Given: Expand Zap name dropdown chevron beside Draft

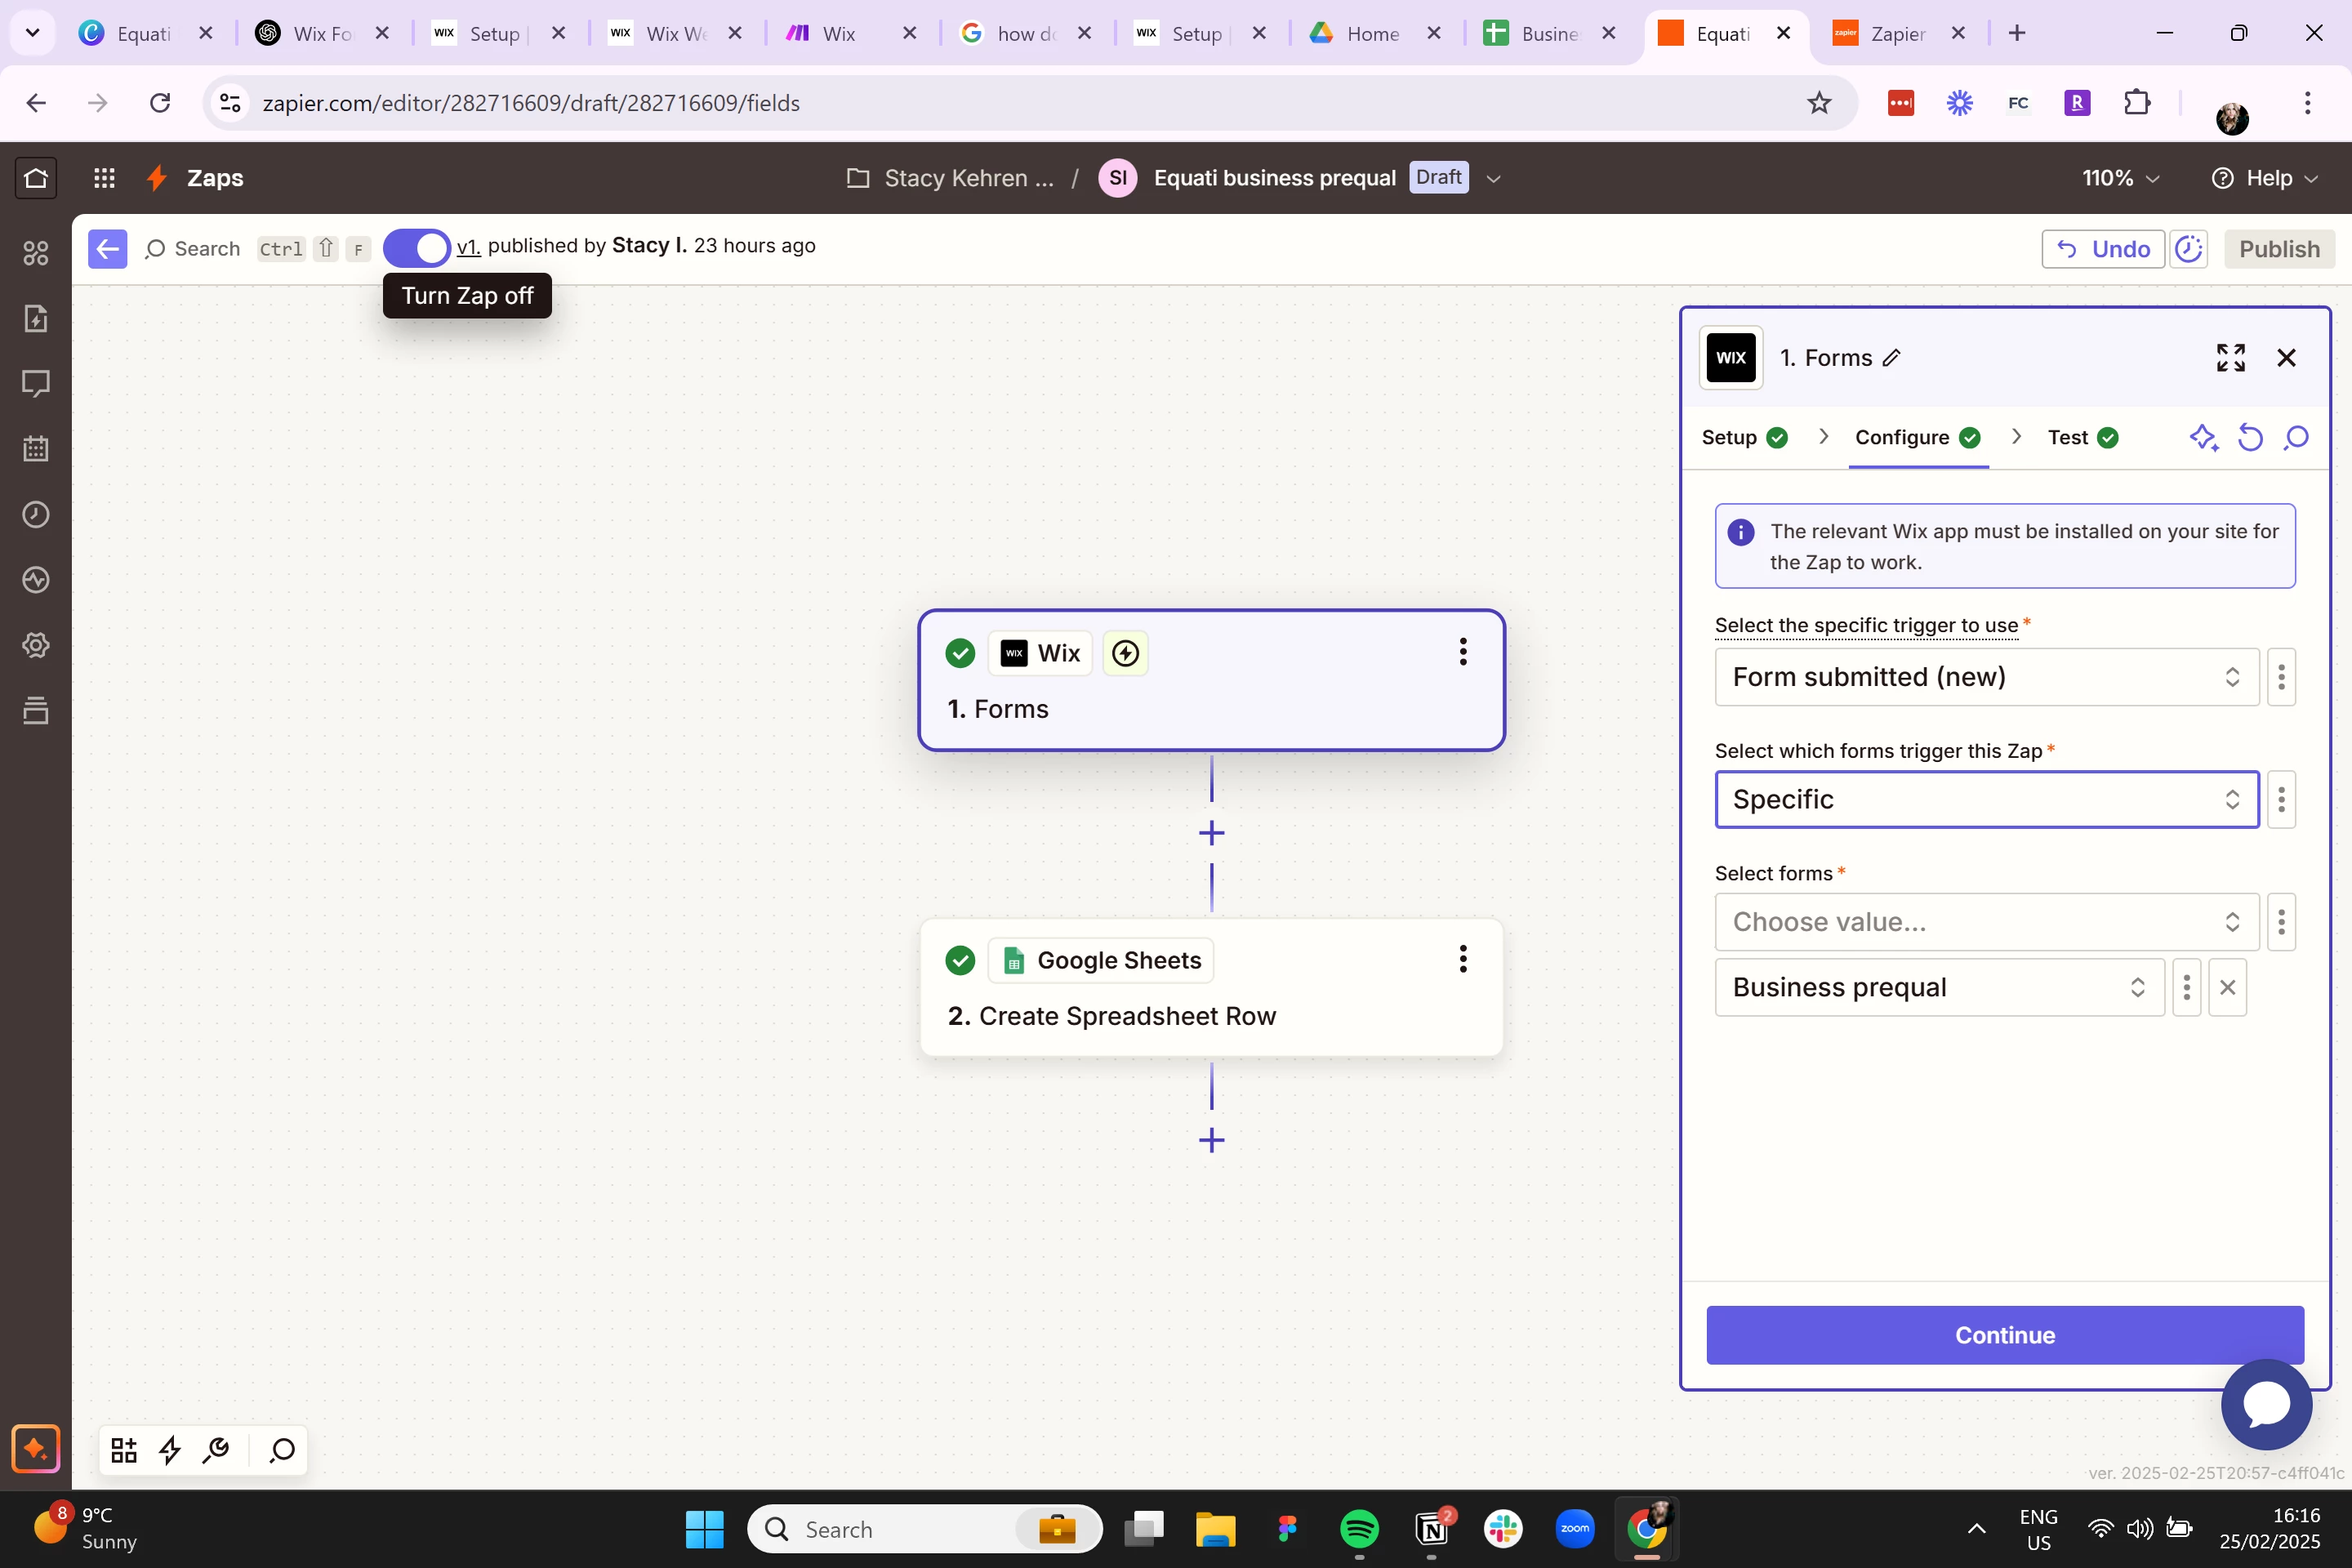Looking at the screenshot, I should point(1493,179).
